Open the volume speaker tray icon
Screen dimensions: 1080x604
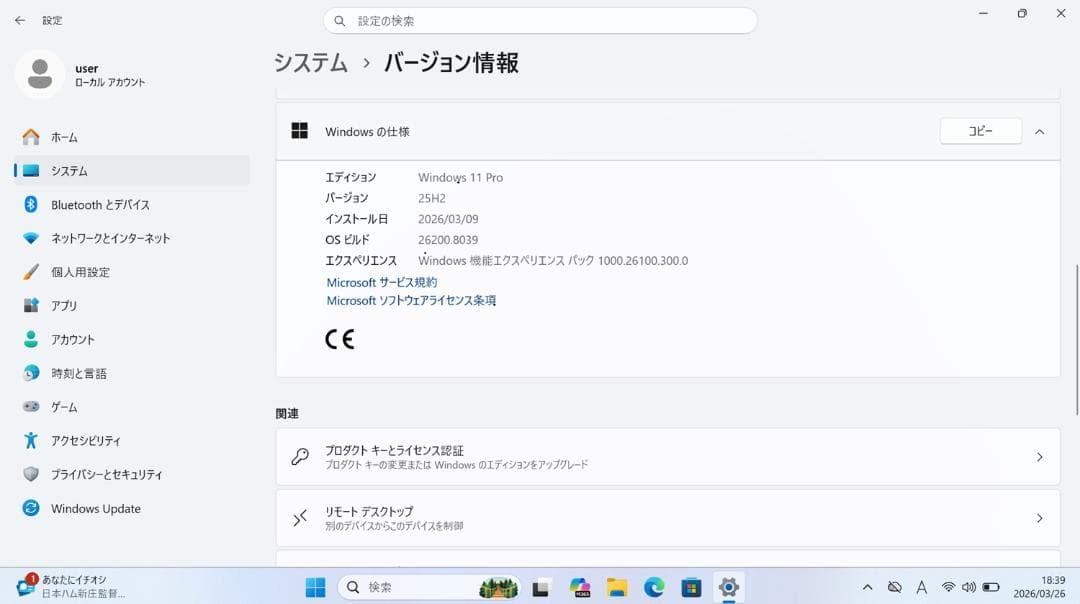[968, 587]
